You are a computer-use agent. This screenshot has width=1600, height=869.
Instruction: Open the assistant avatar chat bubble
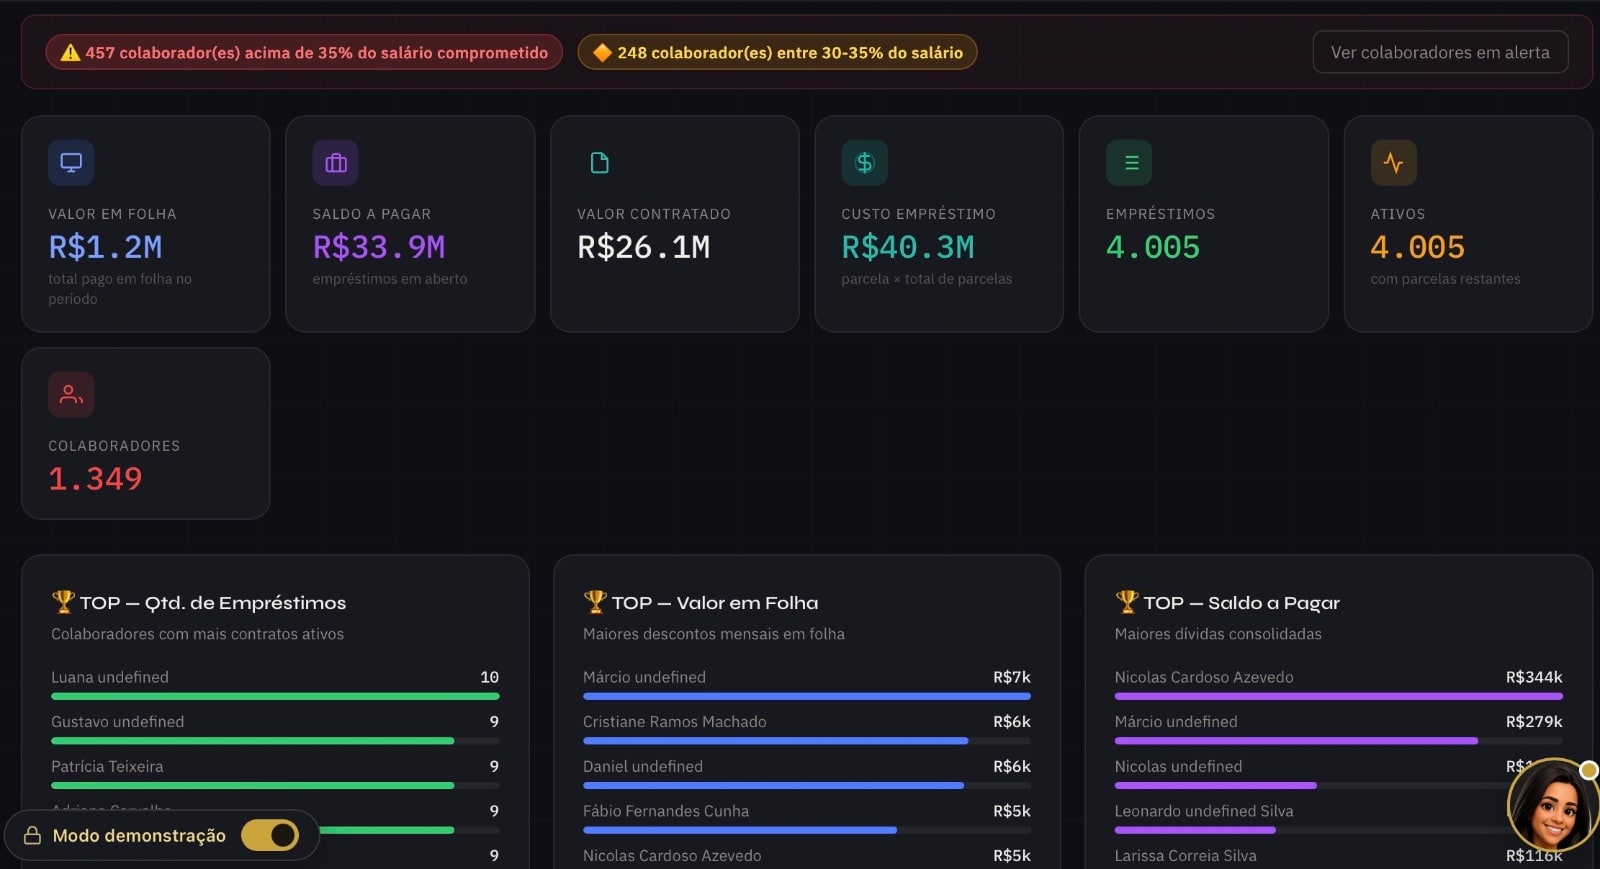click(x=1552, y=807)
